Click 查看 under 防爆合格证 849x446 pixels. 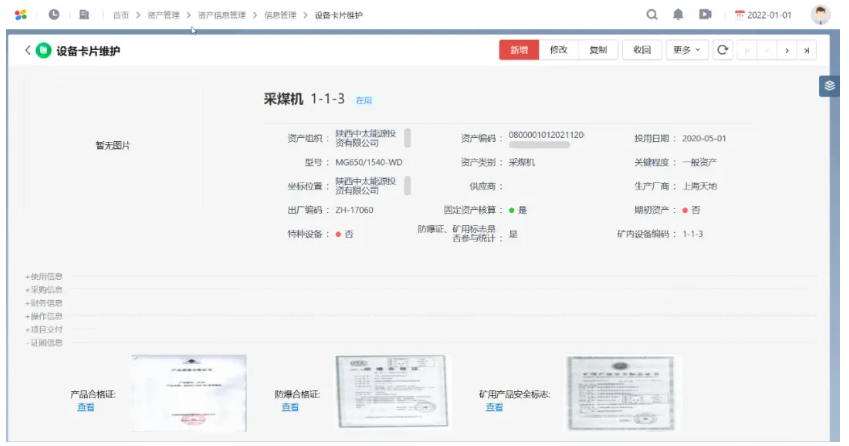[x=290, y=407]
